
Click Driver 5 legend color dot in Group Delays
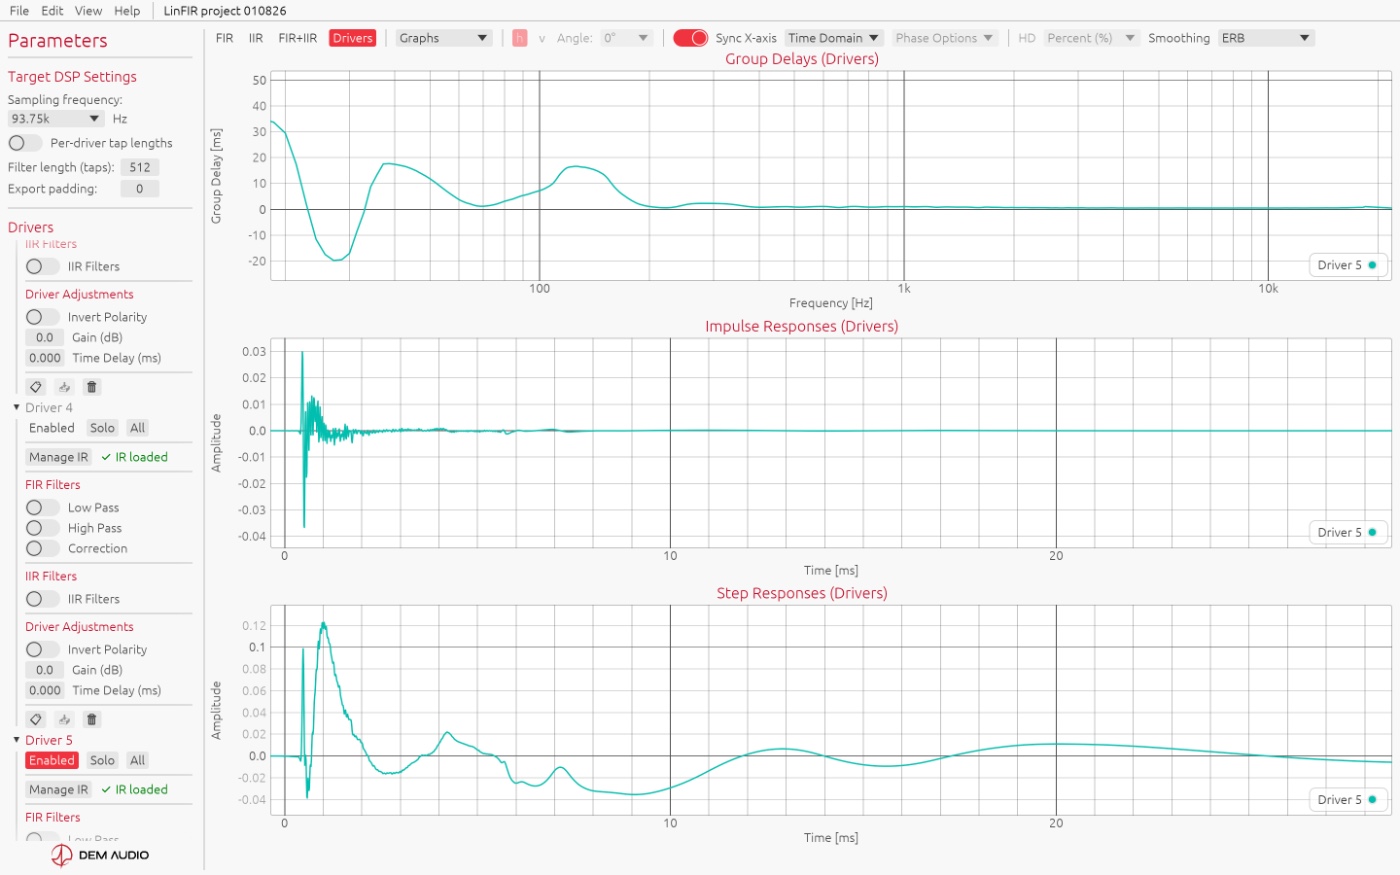click(x=1372, y=265)
